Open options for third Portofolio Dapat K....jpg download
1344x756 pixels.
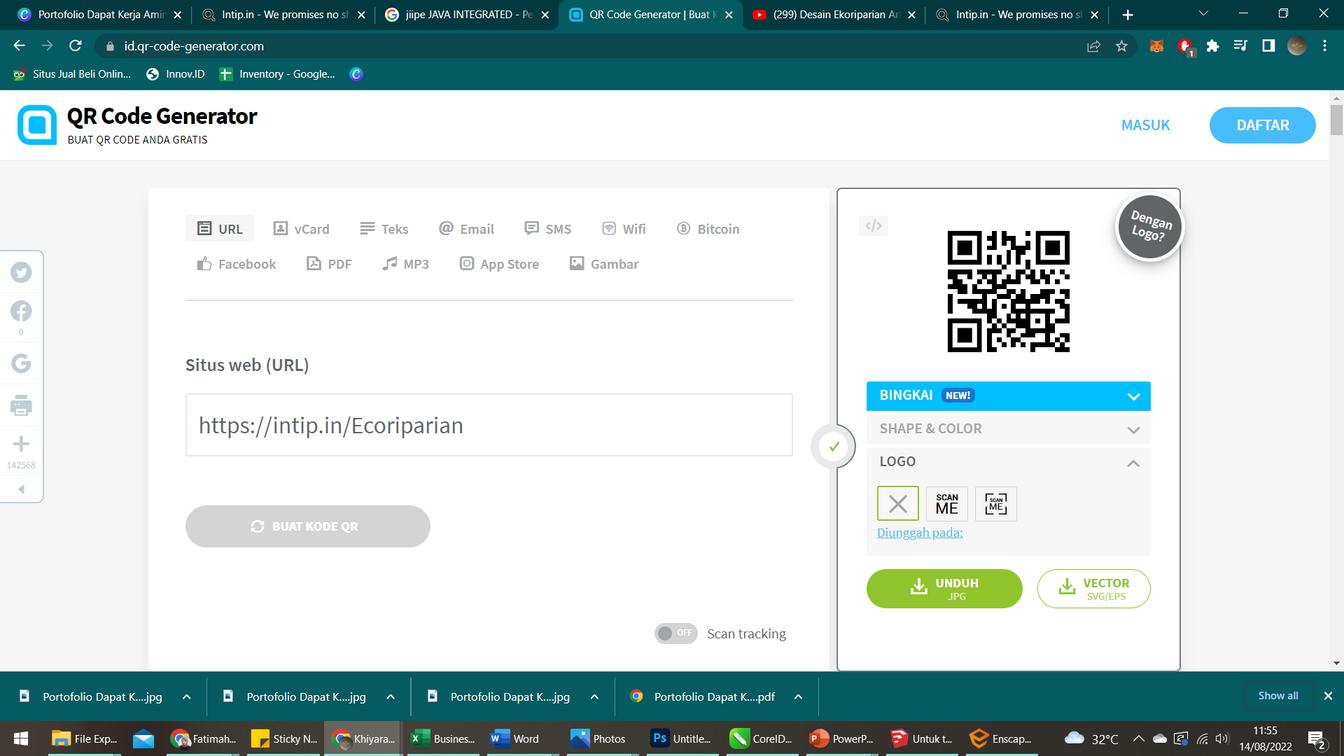coord(594,697)
